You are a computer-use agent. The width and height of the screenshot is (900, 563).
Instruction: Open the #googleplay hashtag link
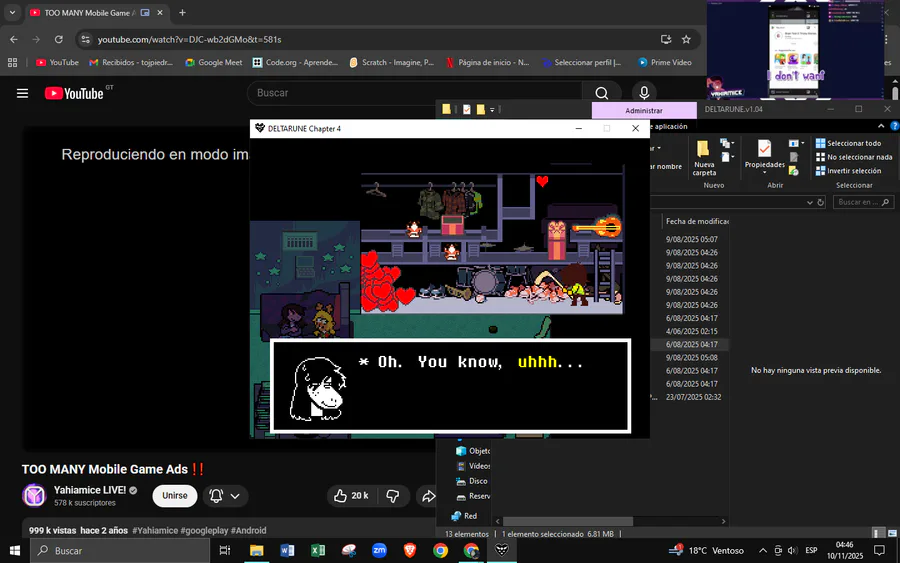pos(204,531)
